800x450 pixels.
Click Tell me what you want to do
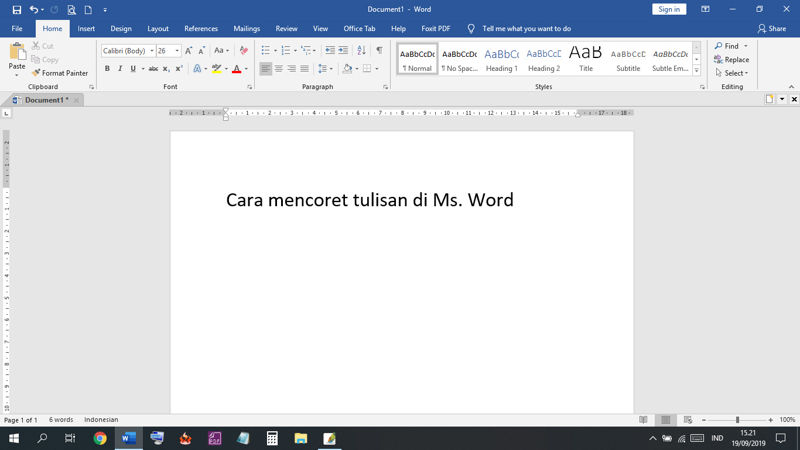click(526, 29)
